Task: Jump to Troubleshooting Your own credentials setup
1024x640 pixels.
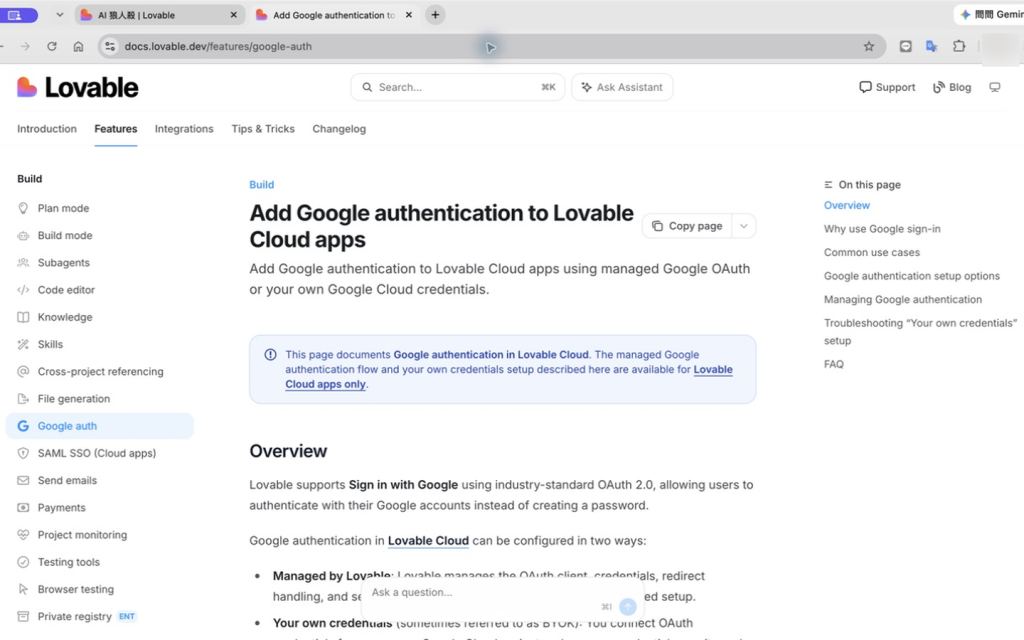Action: pyautogui.click(x=920, y=332)
